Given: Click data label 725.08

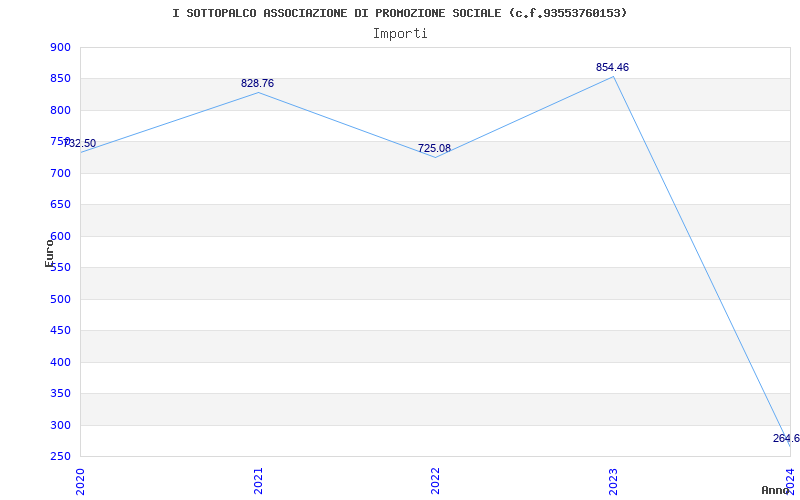Looking at the screenshot, I should point(434,148).
